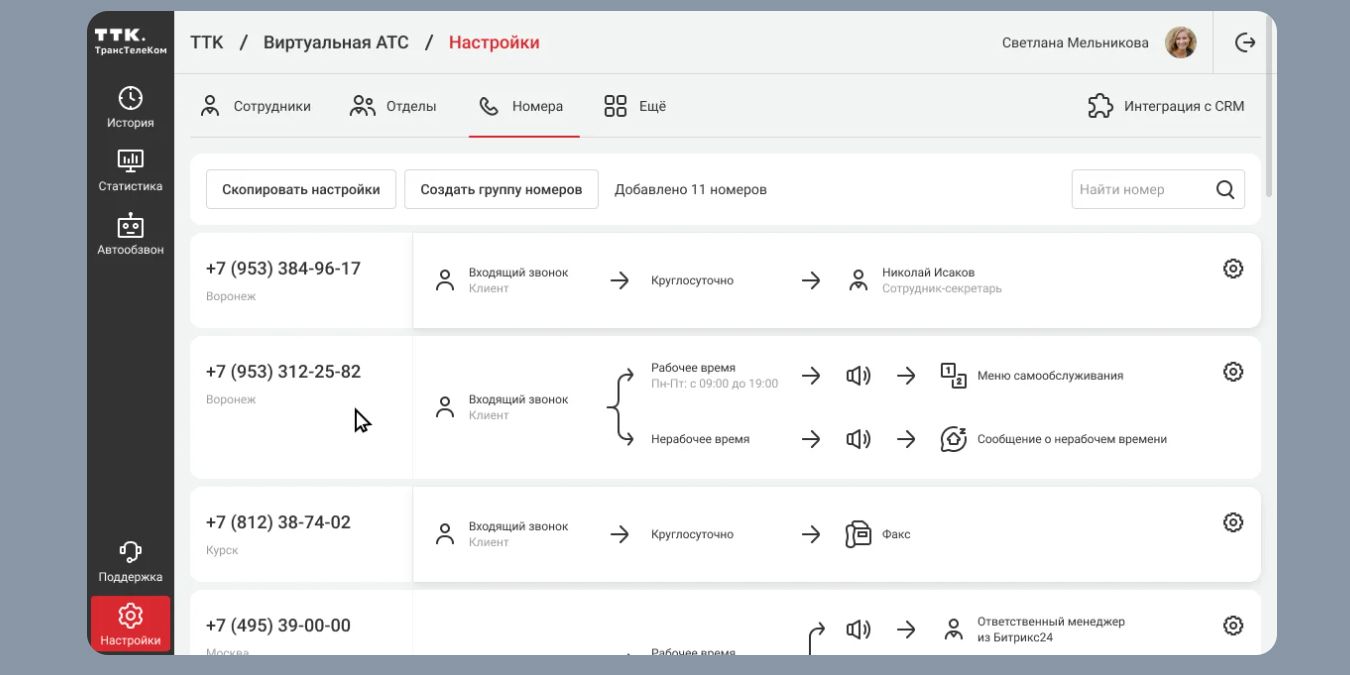The image size is (1350, 675).
Task: Click the Настройки breadcrumb in header
Action: click(494, 42)
